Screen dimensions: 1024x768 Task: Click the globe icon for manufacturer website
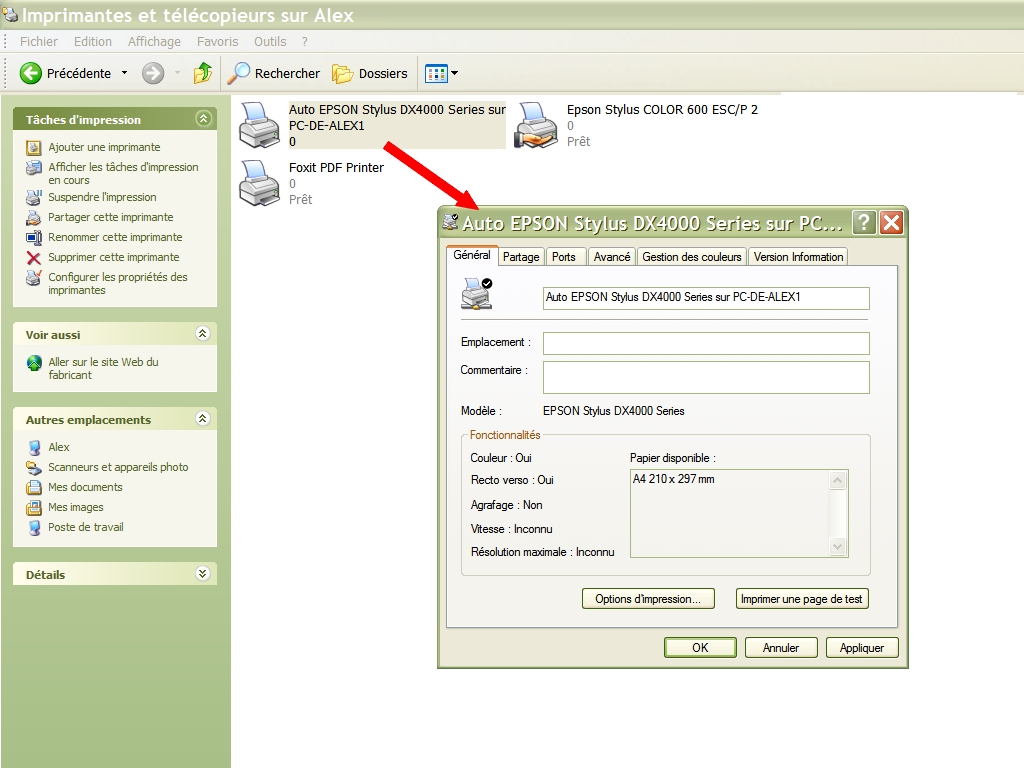34,362
